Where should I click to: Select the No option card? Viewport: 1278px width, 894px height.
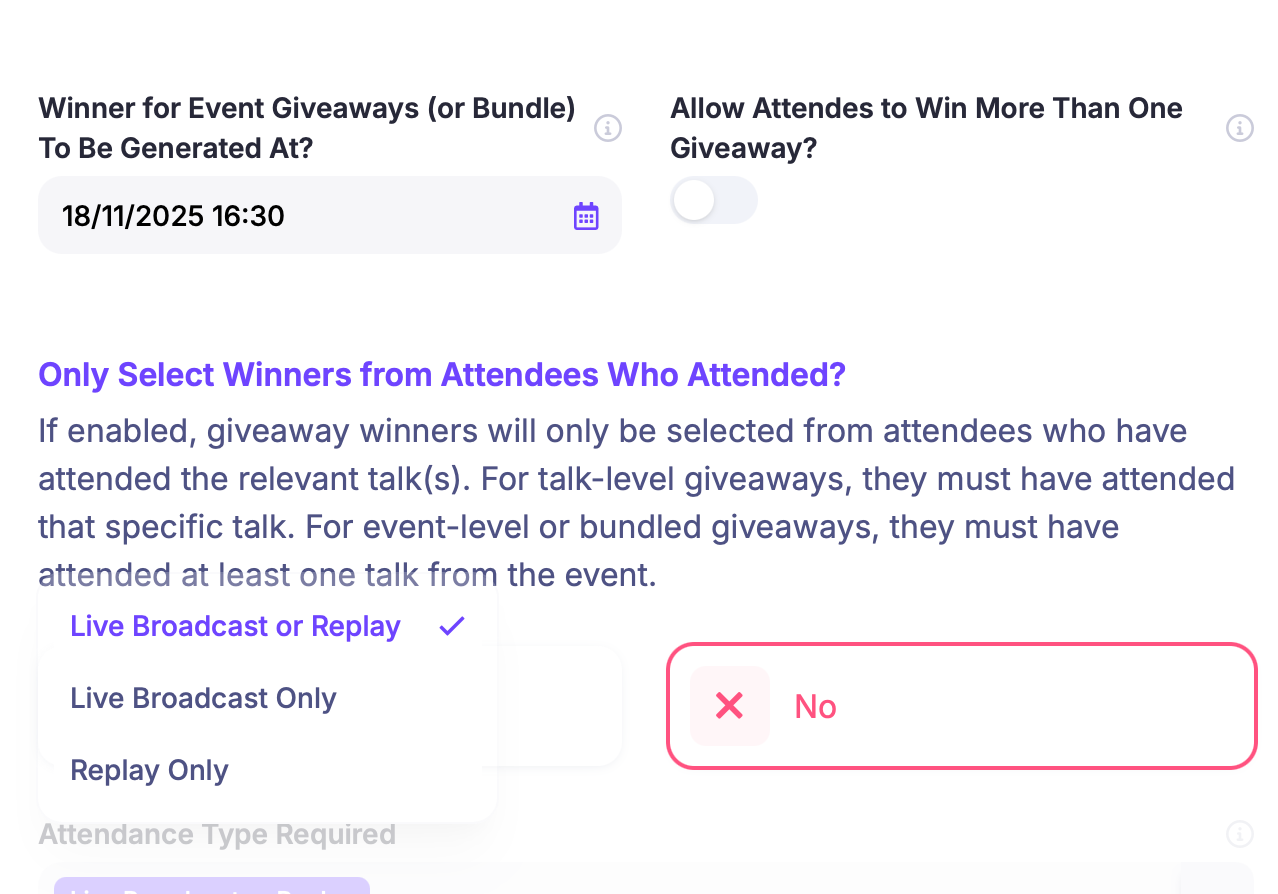pos(962,706)
